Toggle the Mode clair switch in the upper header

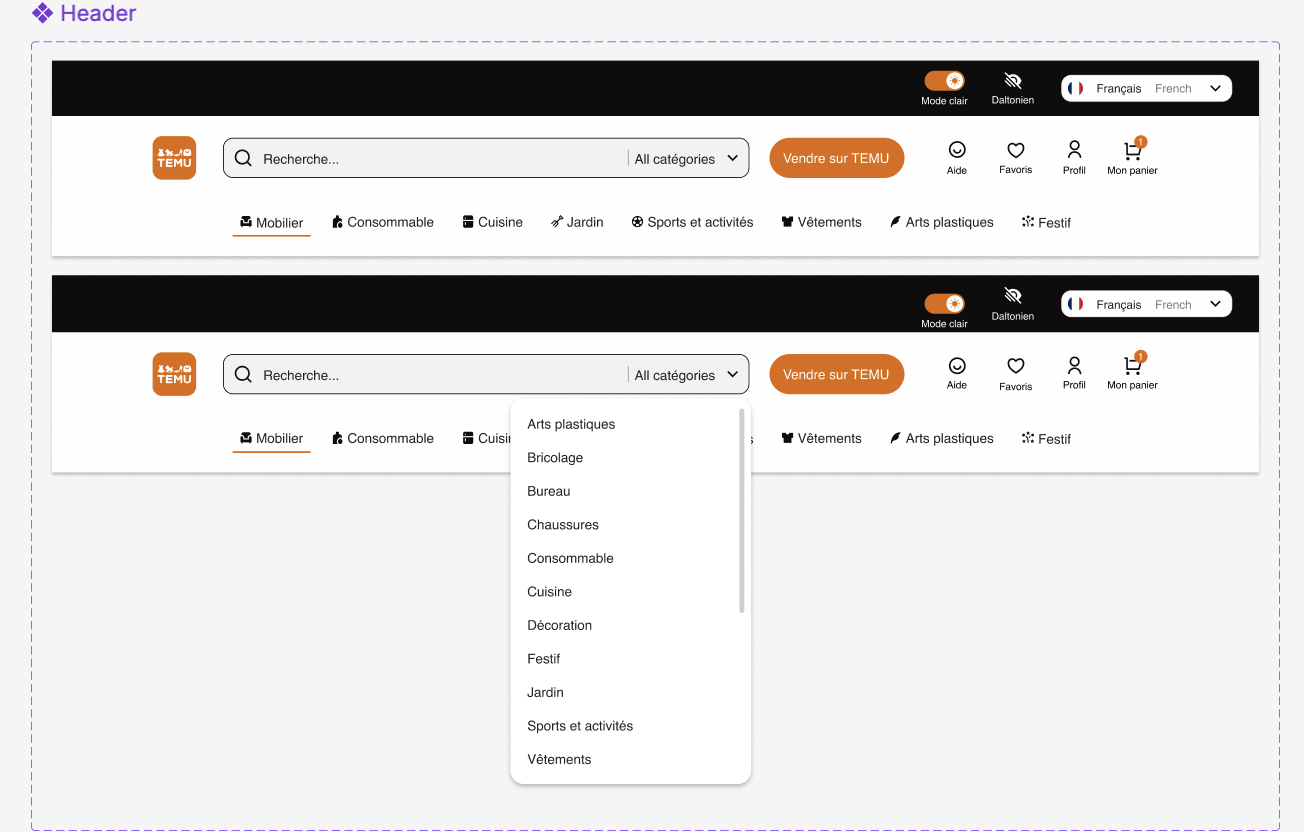point(944,81)
